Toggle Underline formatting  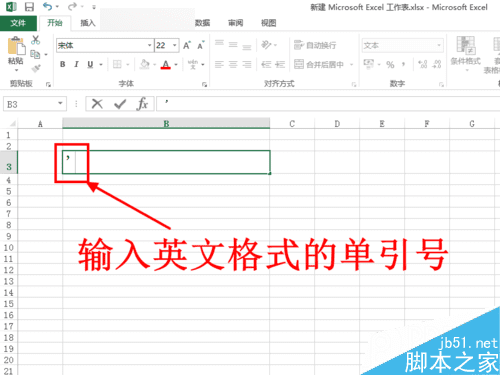(90, 64)
